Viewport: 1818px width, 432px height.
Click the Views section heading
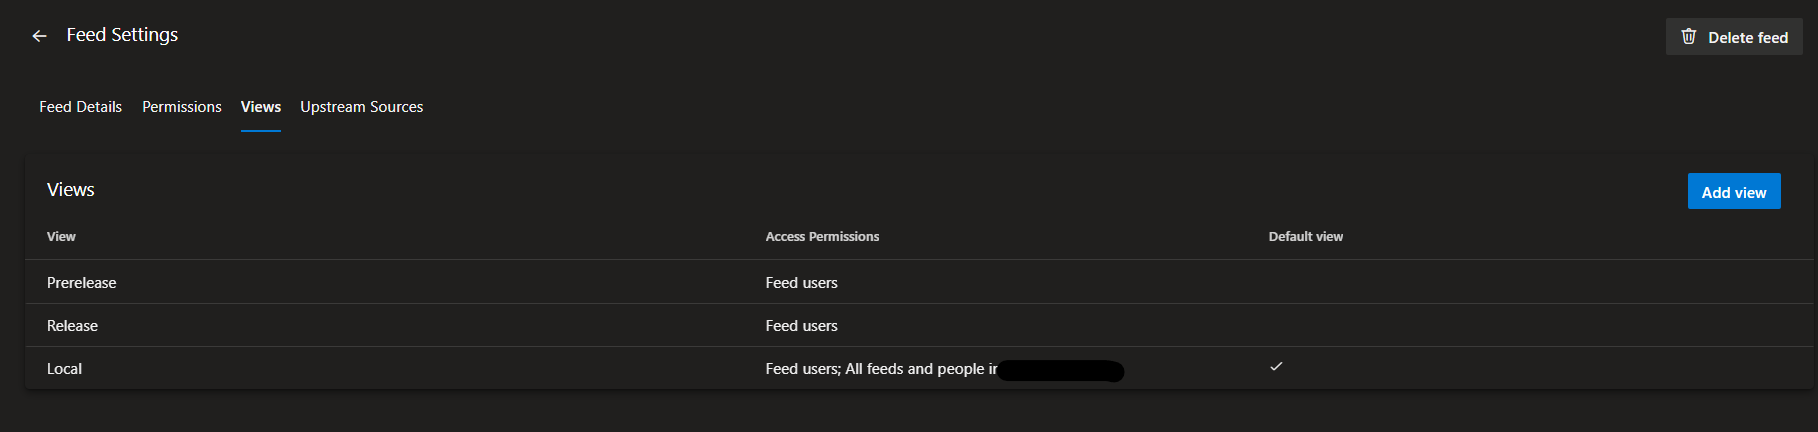coord(71,190)
